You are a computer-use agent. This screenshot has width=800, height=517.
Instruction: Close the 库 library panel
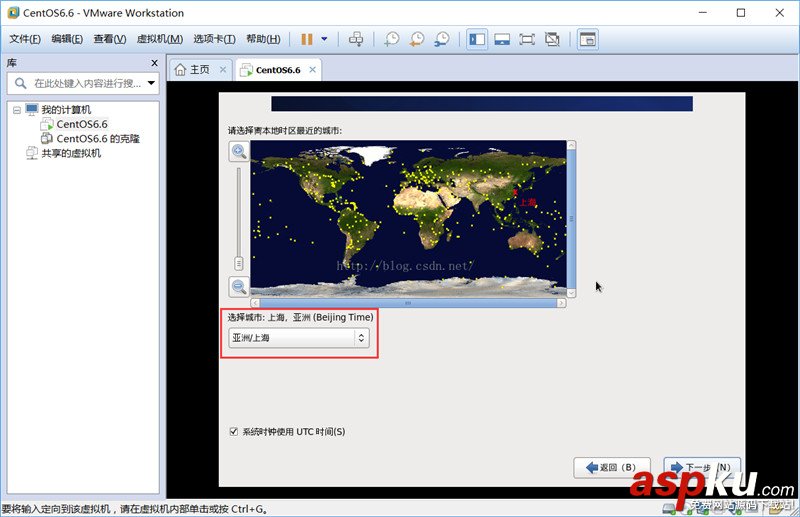pyautogui.click(x=155, y=63)
